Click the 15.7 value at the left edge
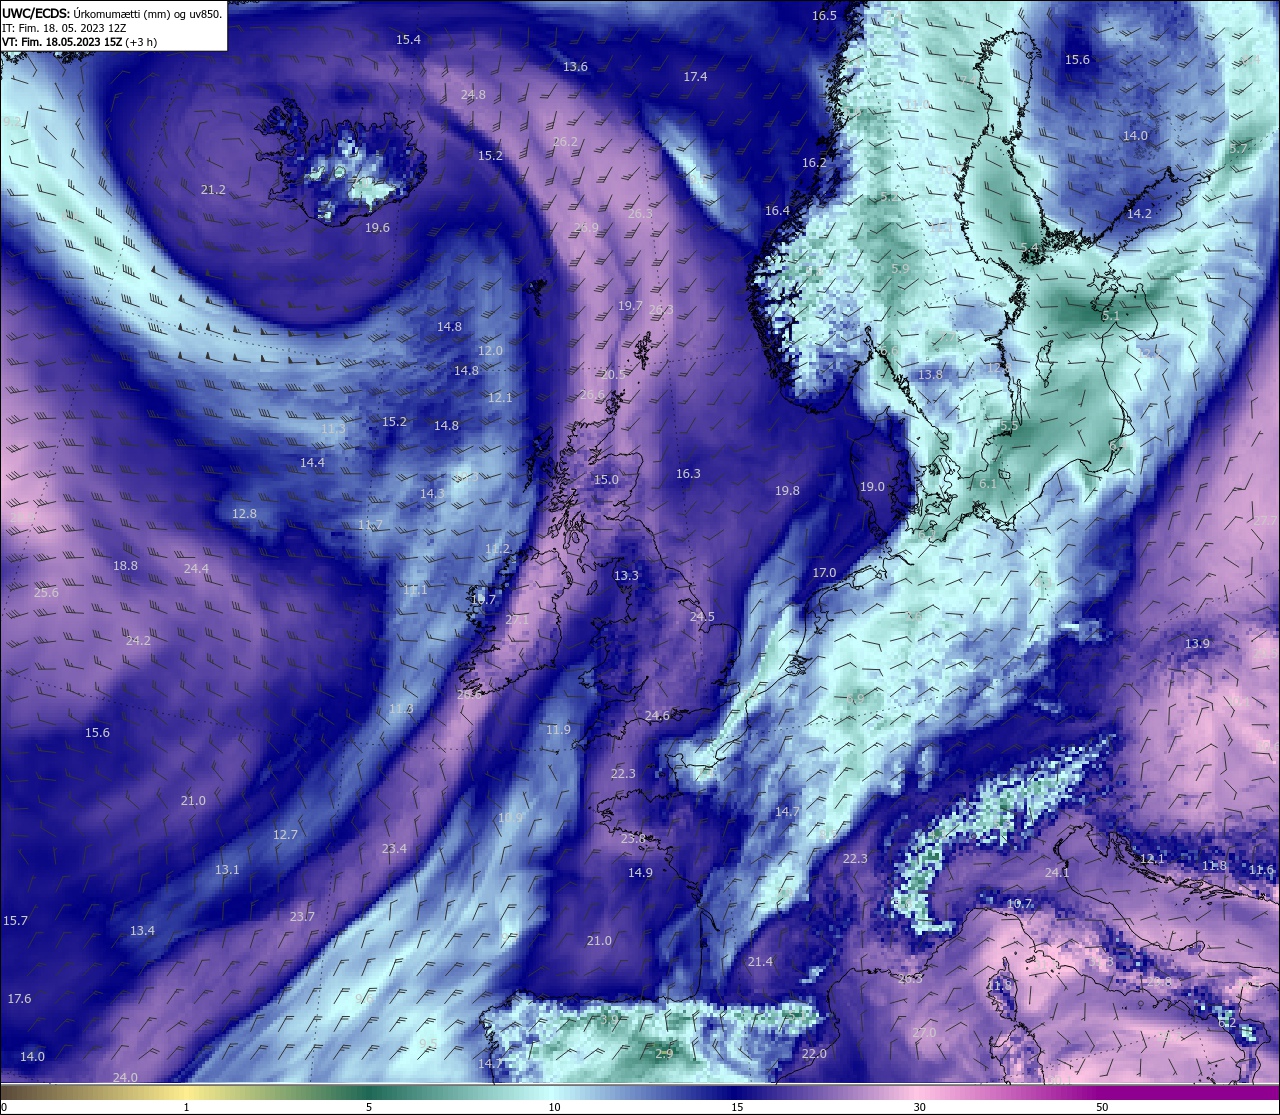Screen dimensions: 1280x1115 (x=15, y=921)
